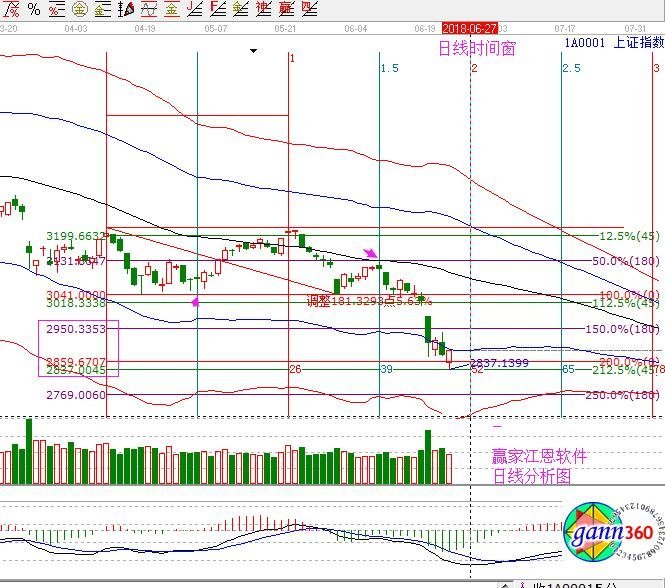Viewport: 665px width, 588px height.
Task: Click the 2837.1399 price annotation
Action: (500, 363)
